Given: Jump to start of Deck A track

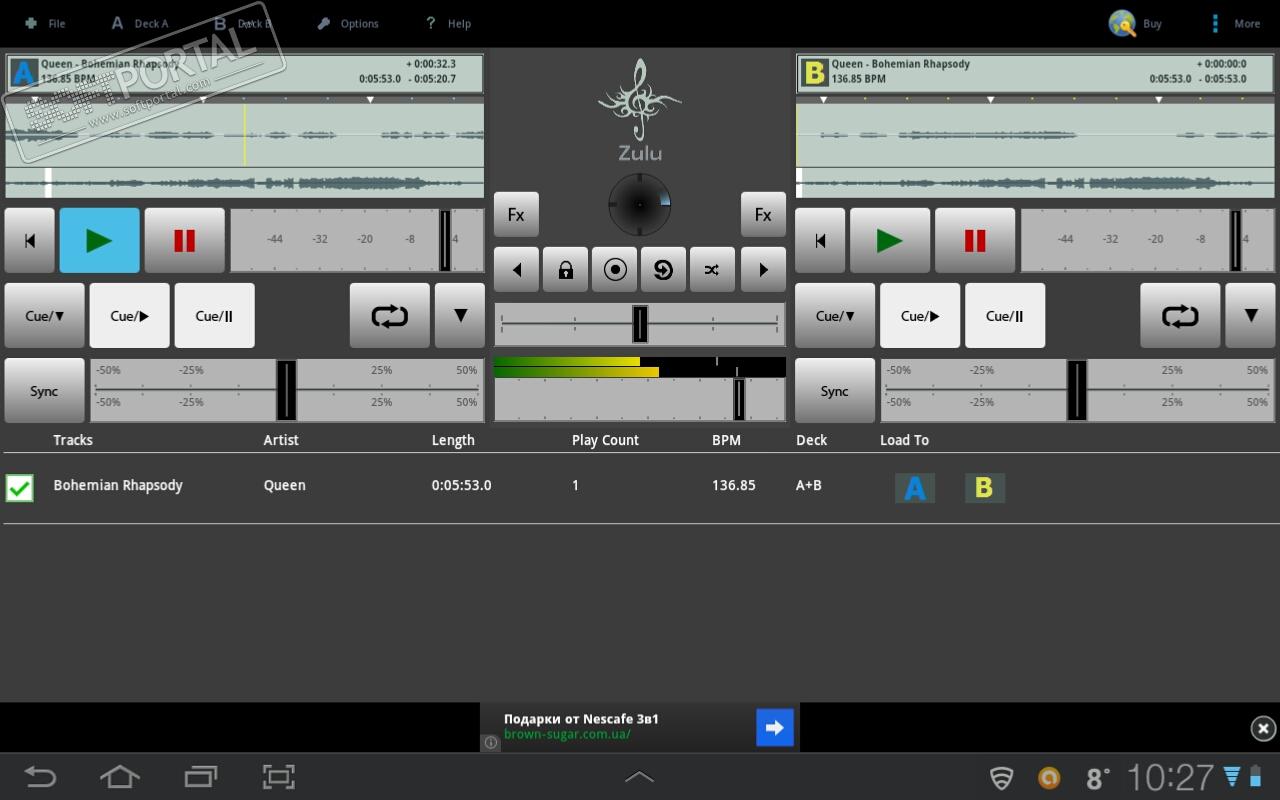Looking at the screenshot, I should tap(30, 241).
